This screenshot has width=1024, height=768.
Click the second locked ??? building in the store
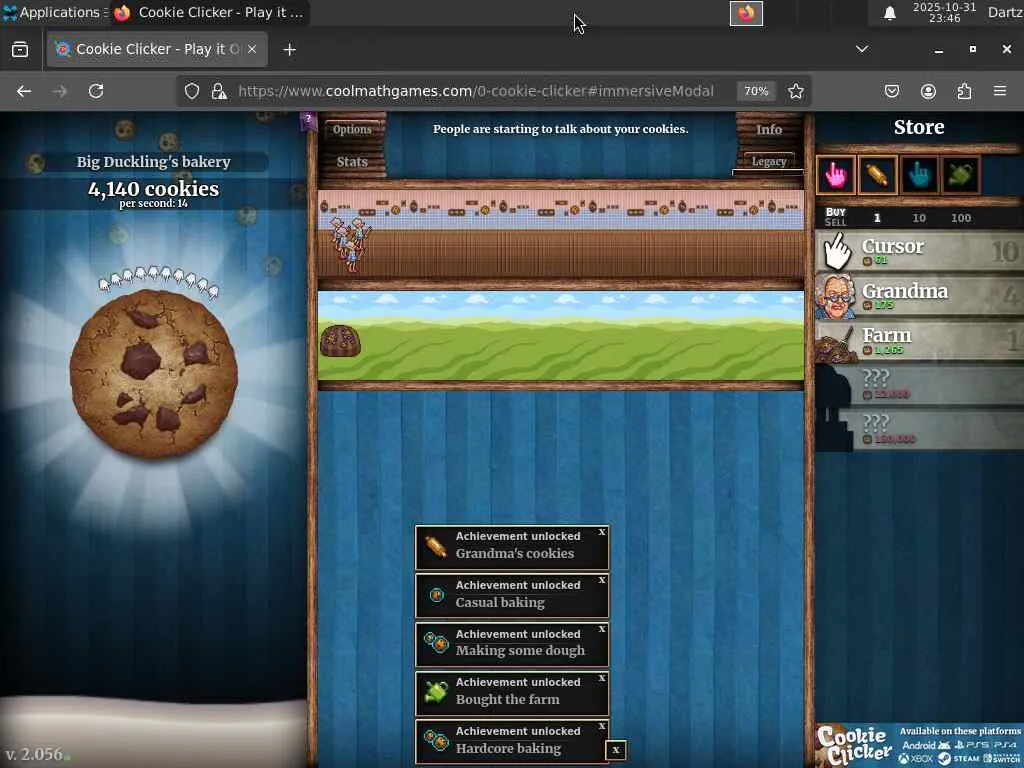[920, 429]
